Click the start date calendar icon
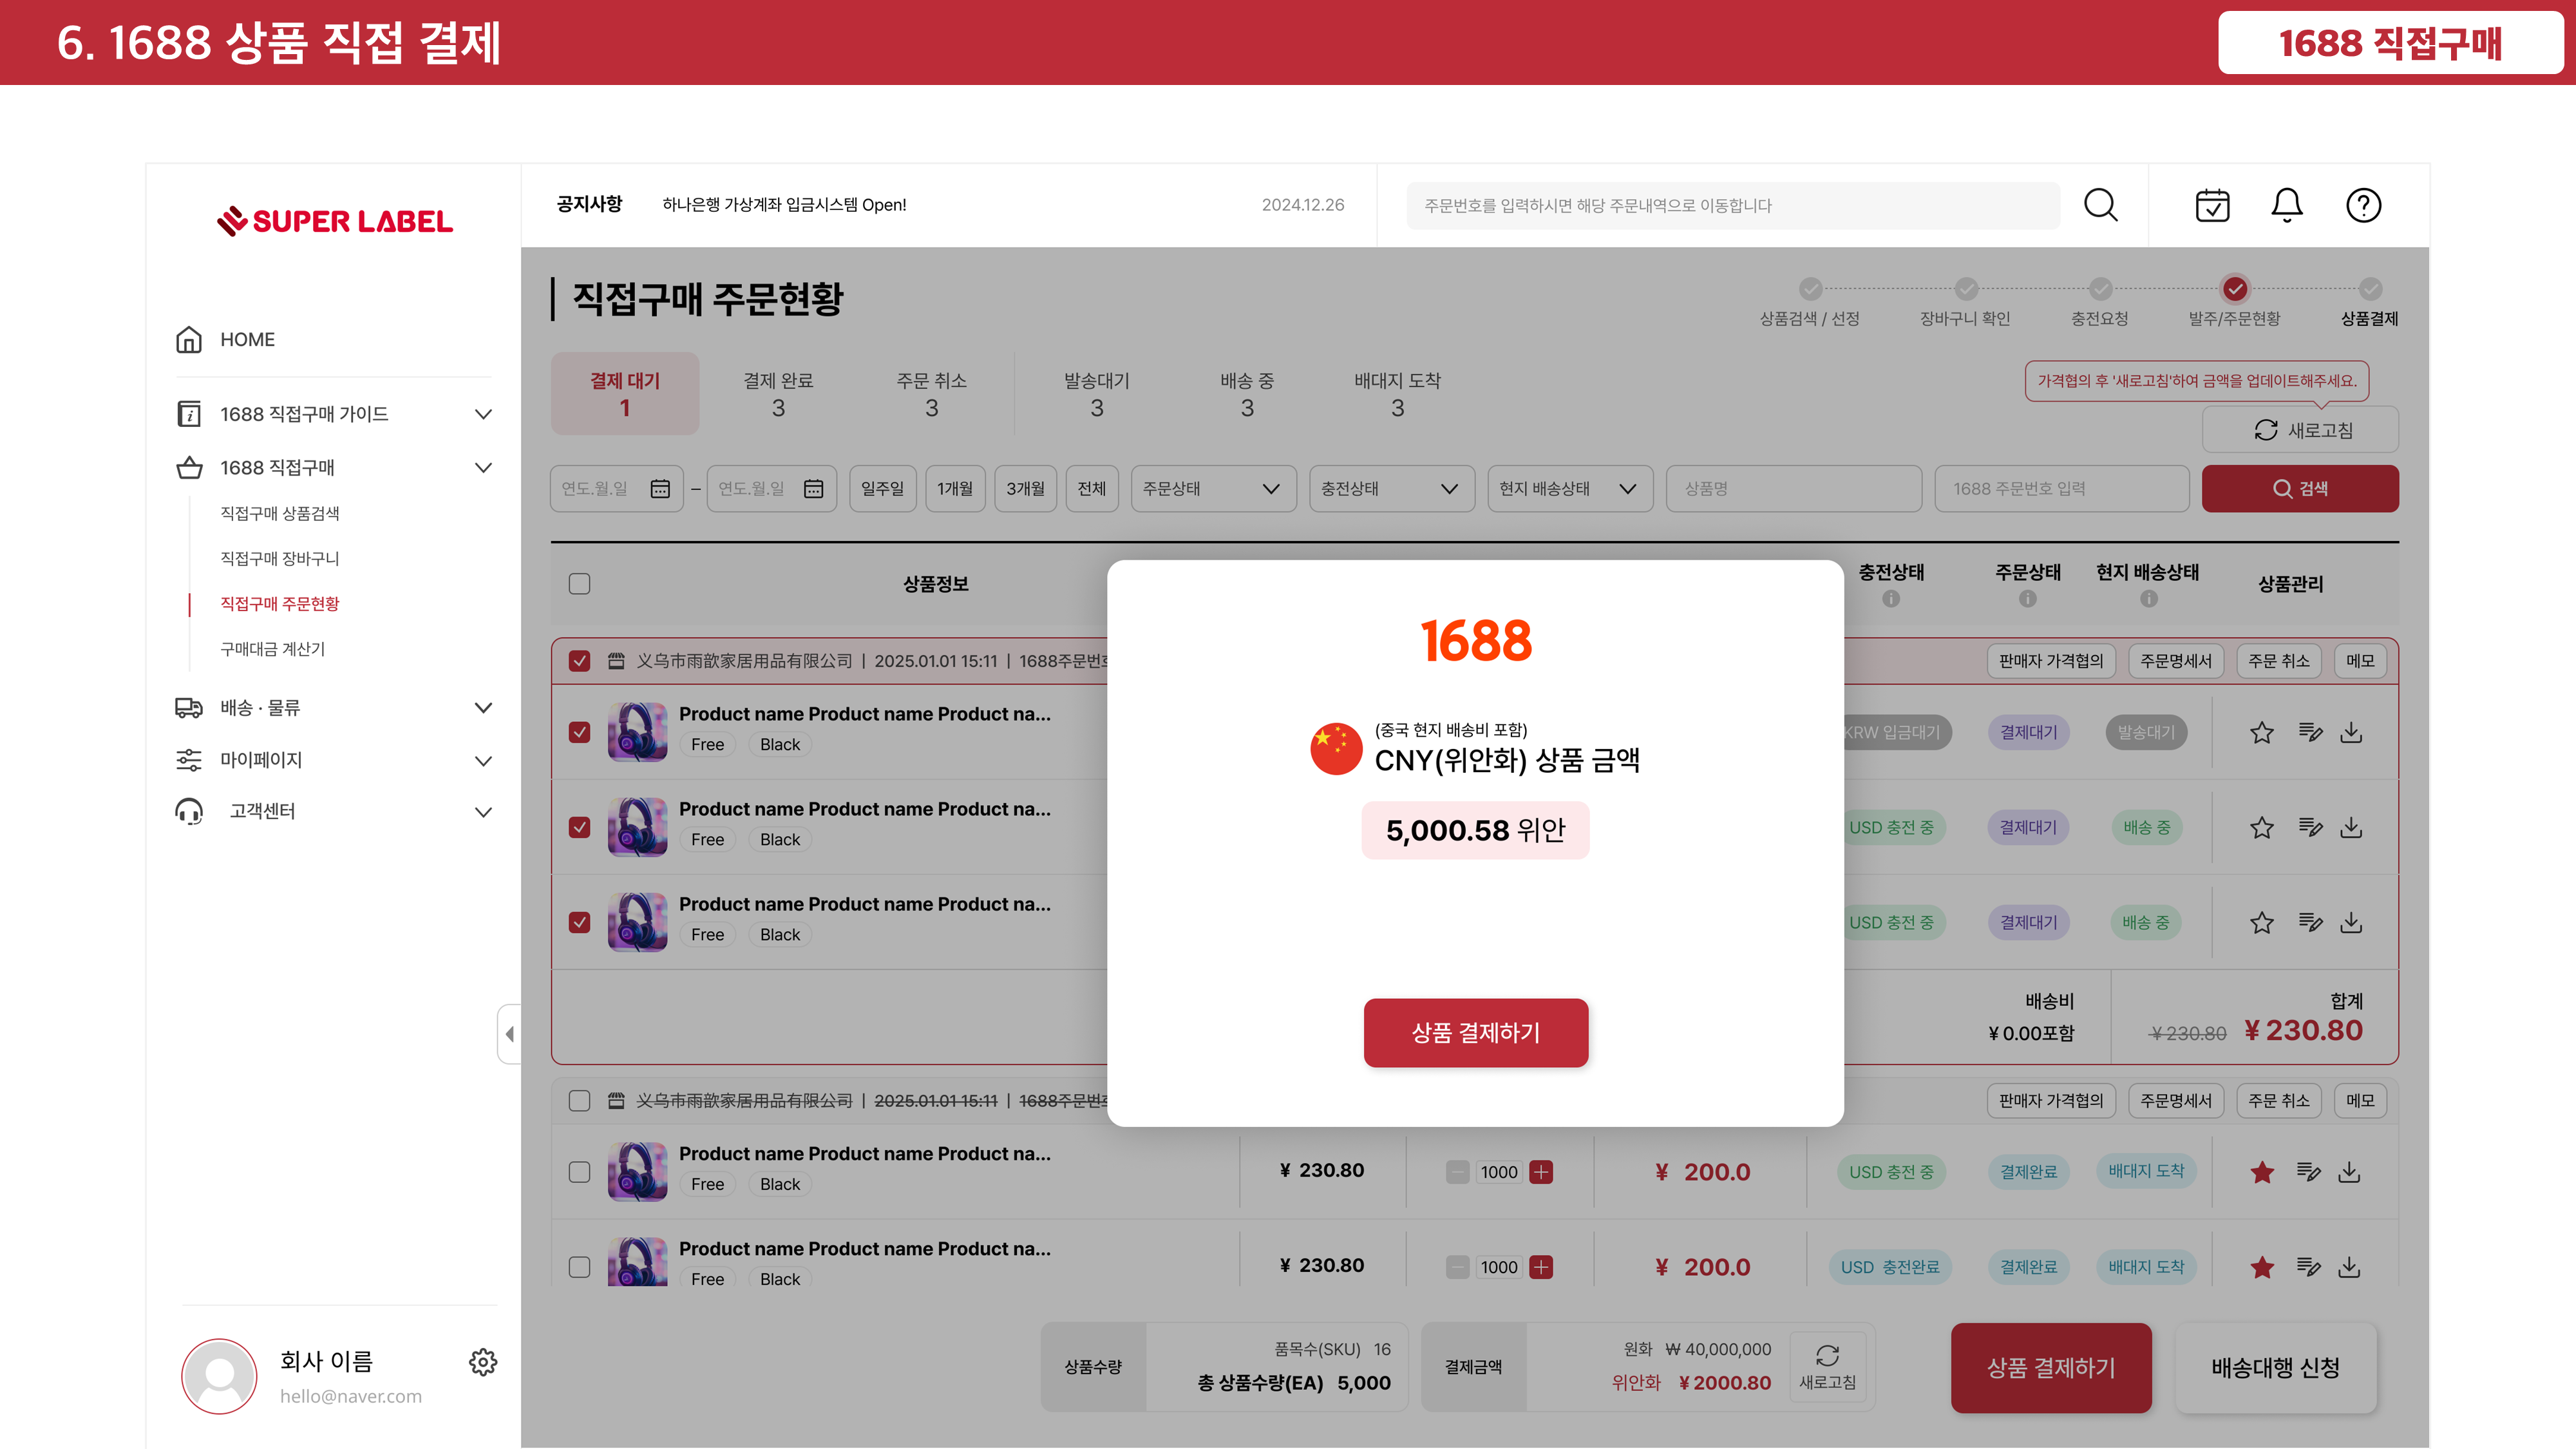Image resolution: width=2576 pixels, height=1449 pixels. tap(660, 489)
